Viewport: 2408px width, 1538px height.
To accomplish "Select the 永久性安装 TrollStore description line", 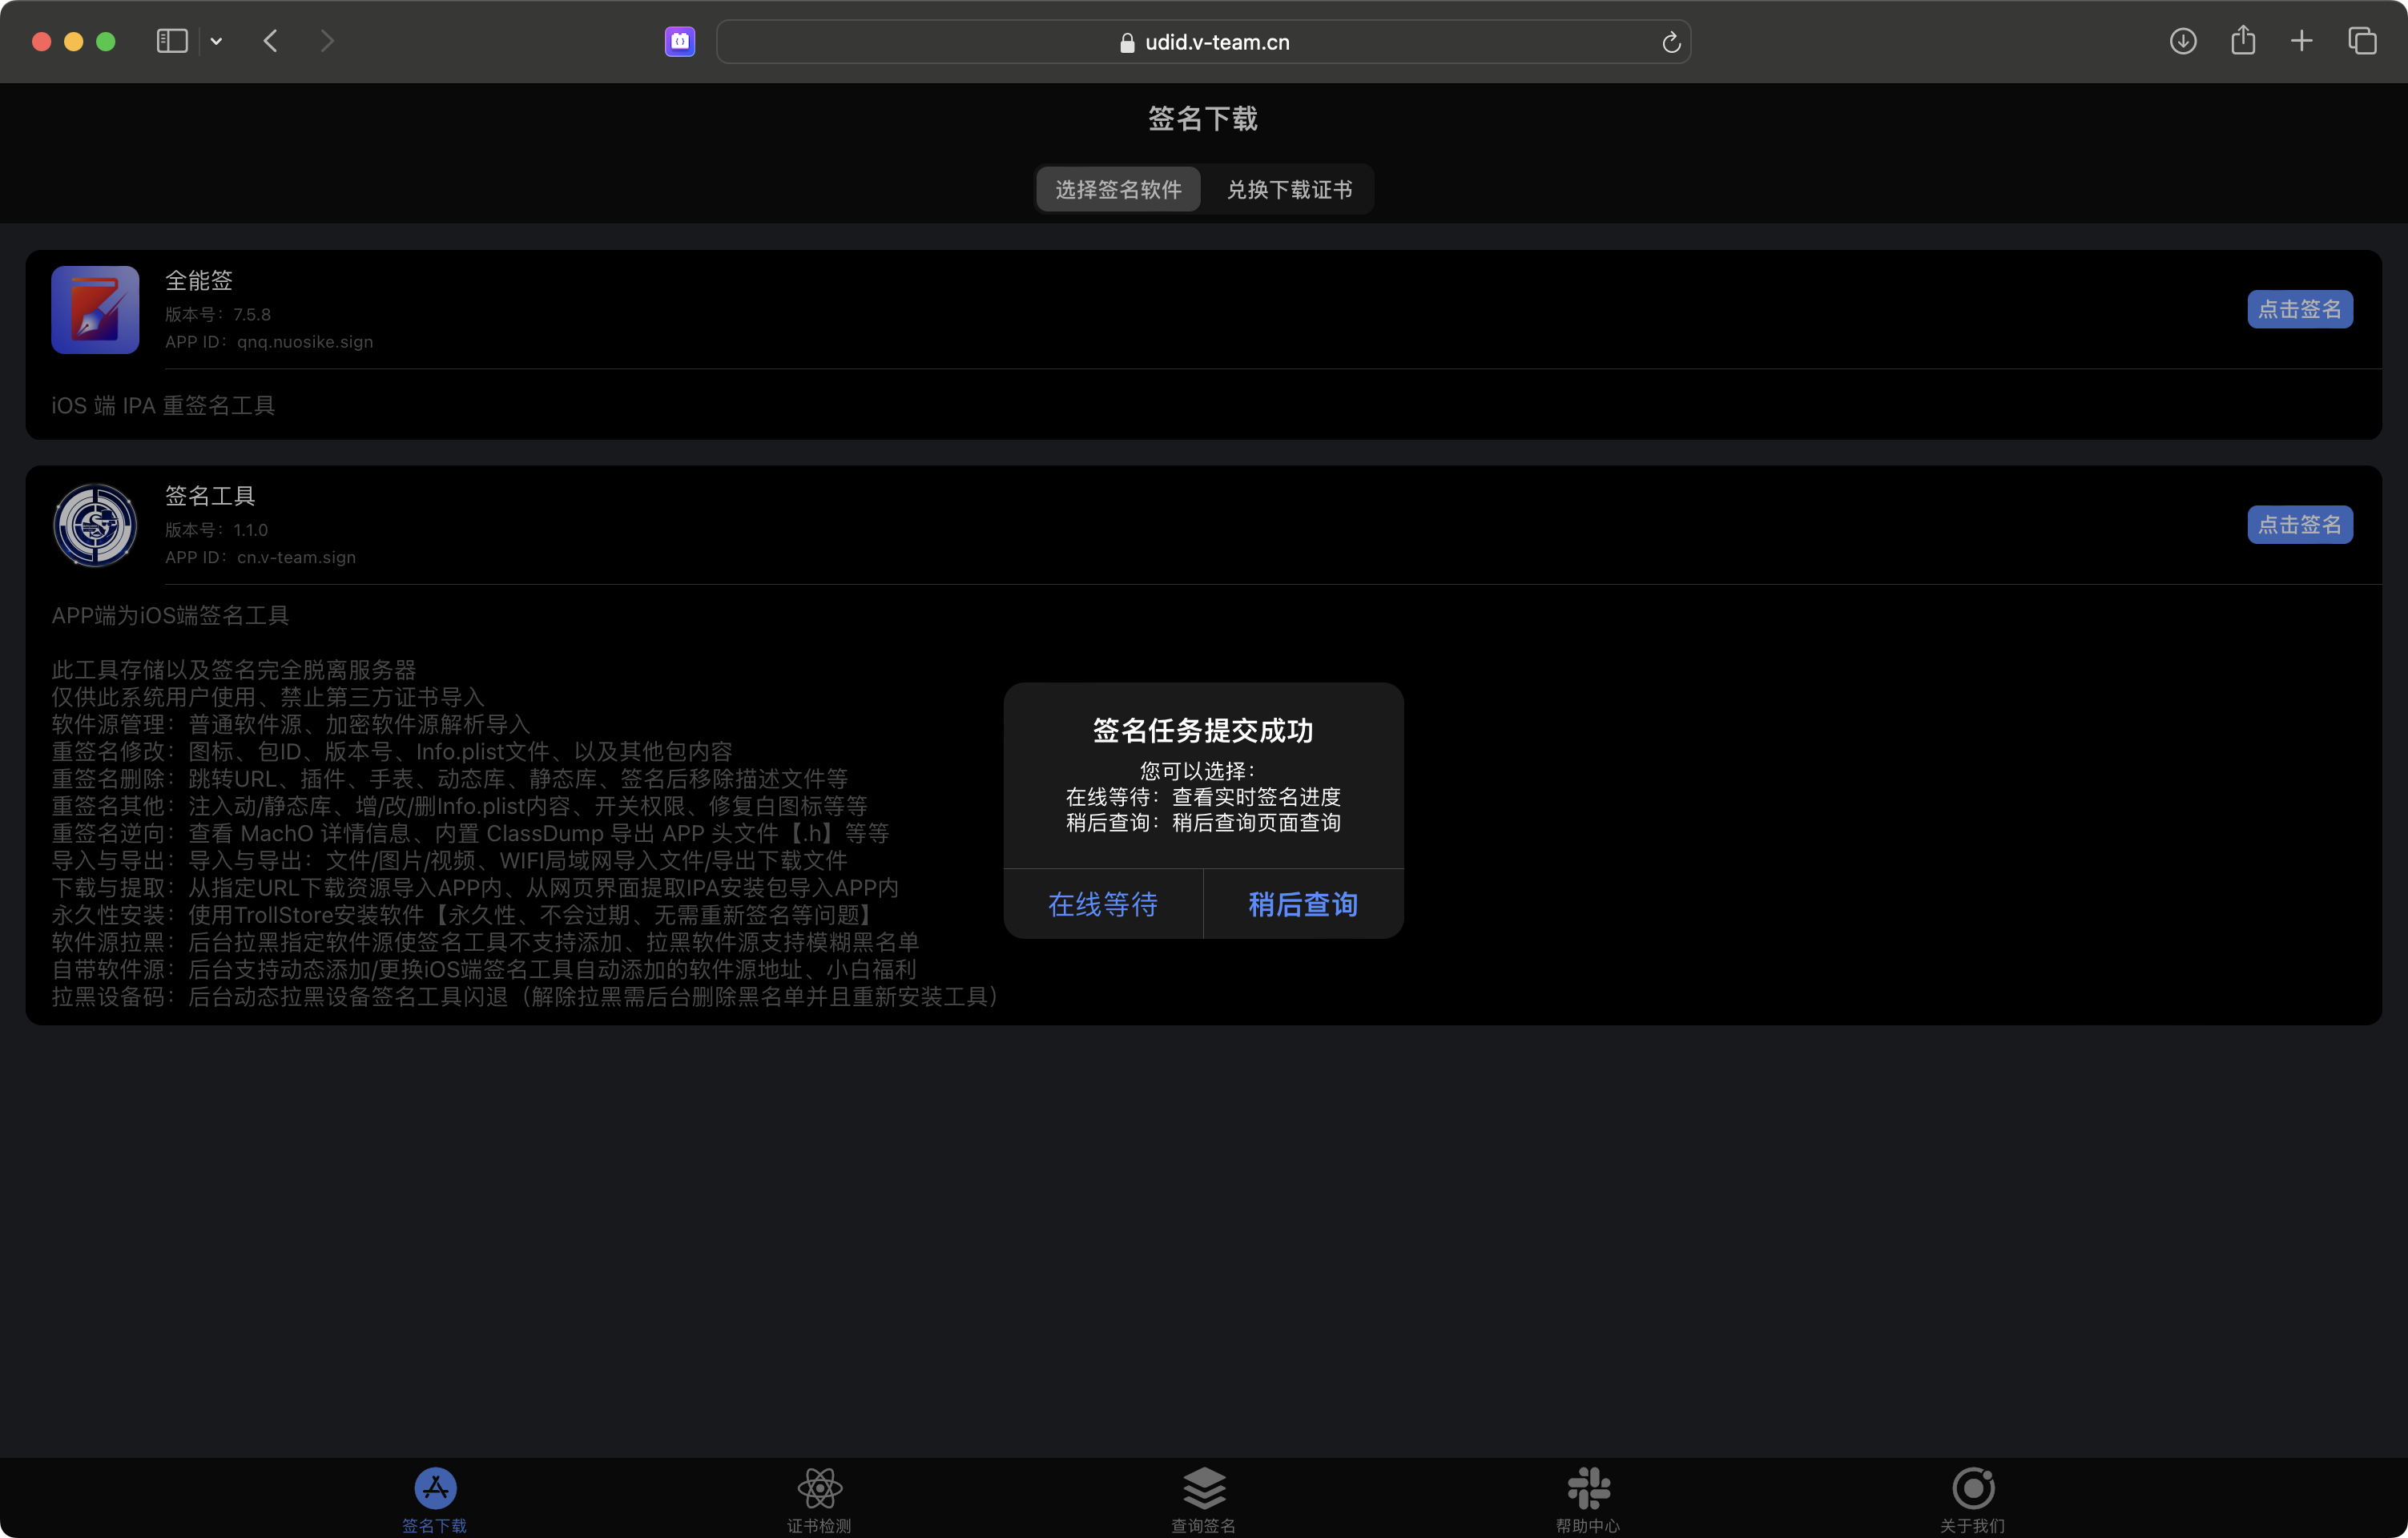I will point(465,915).
